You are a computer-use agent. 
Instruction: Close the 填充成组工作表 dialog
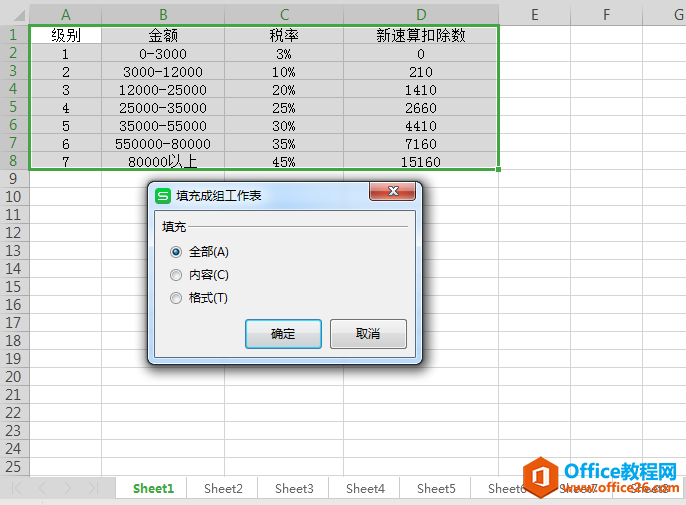point(392,191)
